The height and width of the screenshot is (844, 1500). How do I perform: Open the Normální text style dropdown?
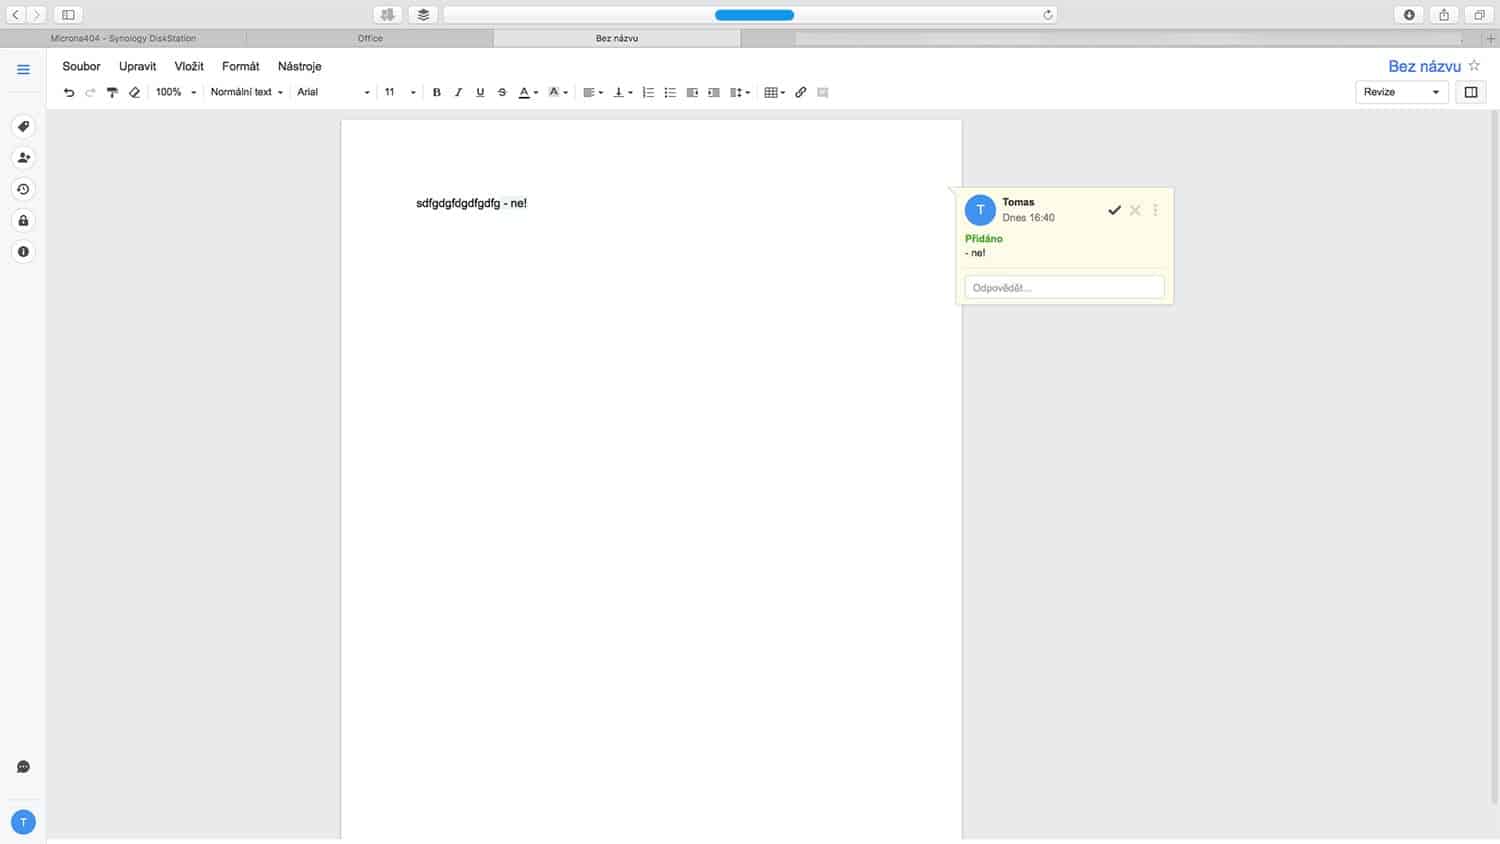(x=246, y=92)
